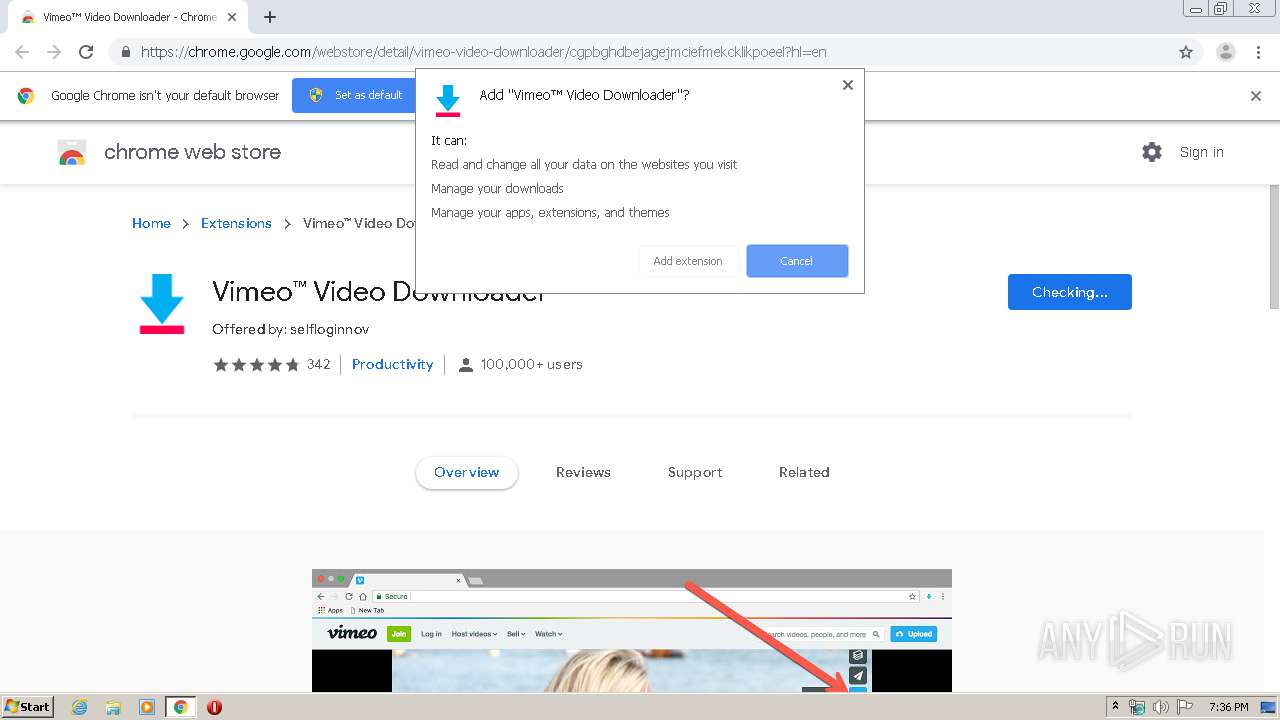
Task: Dismiss the default browser info bar
Action: pyautogui.click(x=1256, y=96)
